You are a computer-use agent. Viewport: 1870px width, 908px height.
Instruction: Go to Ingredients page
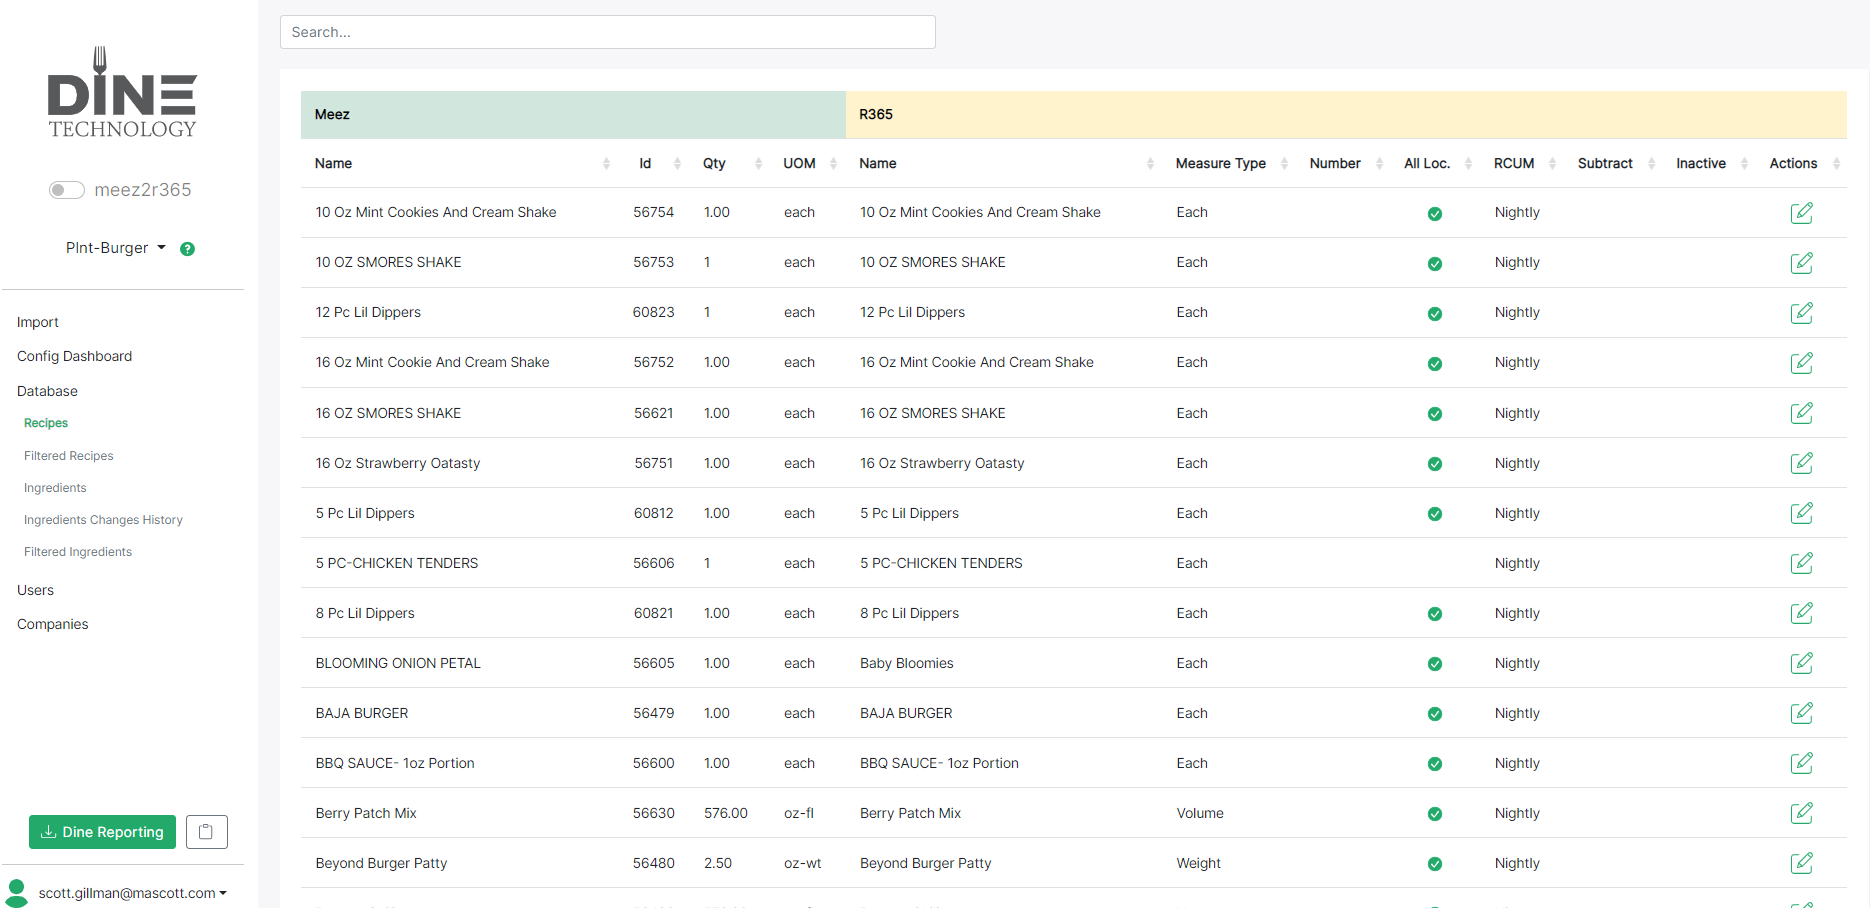coord(55,488)
